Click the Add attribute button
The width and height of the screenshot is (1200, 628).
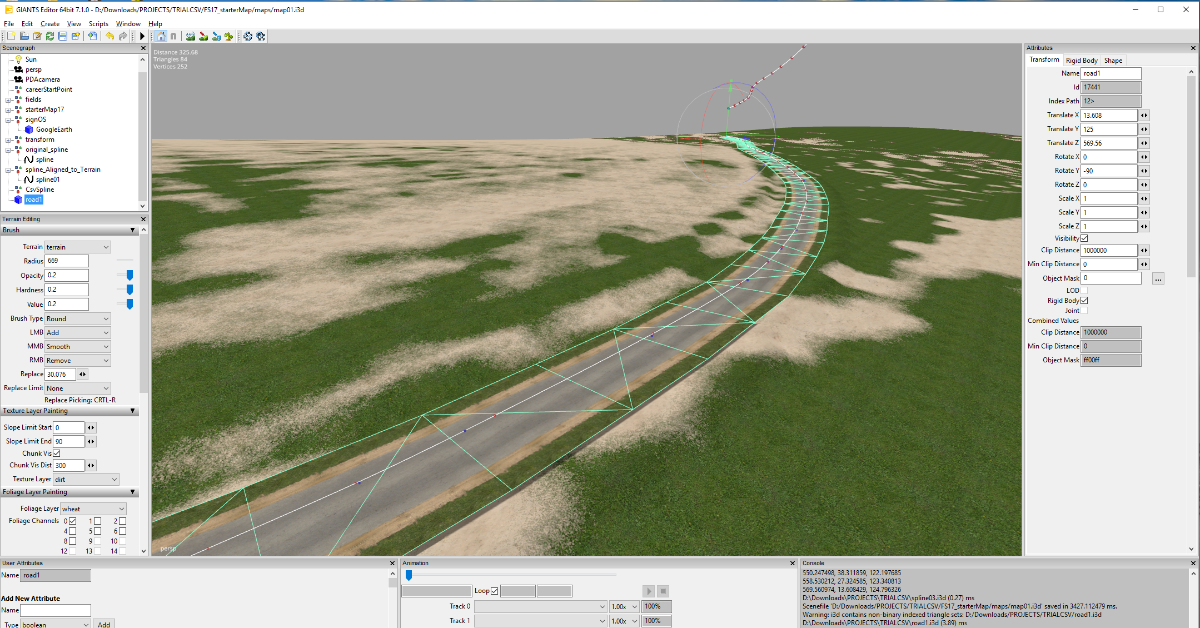tap(104, 623)
